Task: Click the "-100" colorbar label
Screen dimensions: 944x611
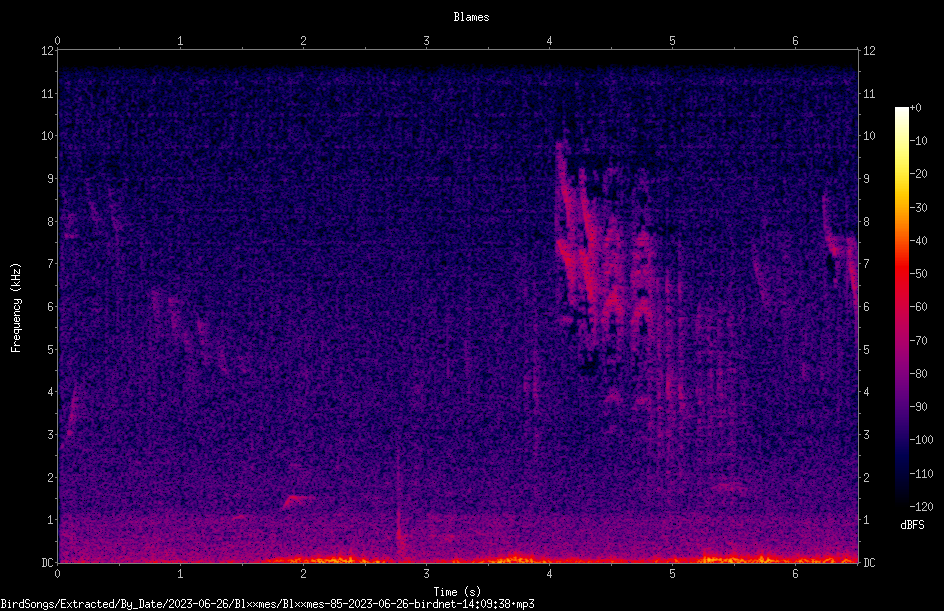Action: pos(921,440)
